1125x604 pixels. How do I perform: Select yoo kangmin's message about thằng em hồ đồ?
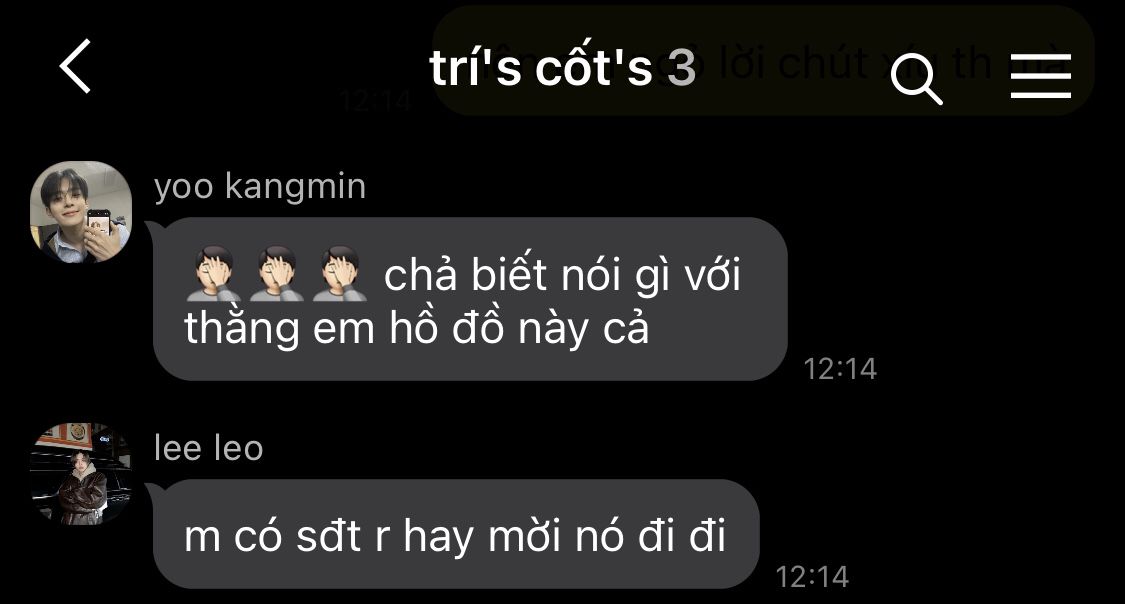point(470,299)
